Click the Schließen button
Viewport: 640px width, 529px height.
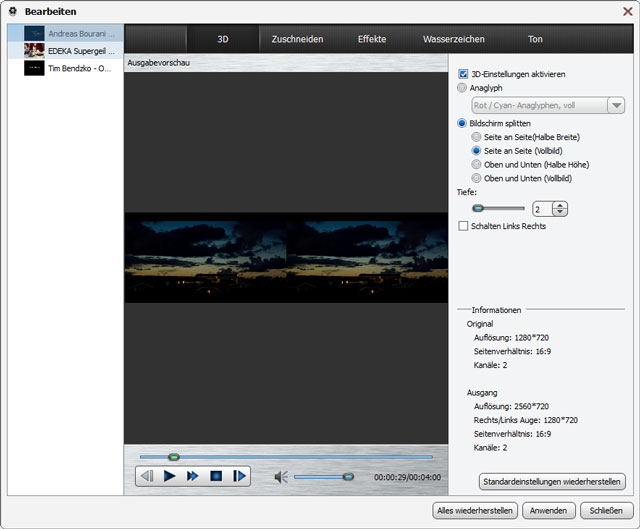coord(606,511)
